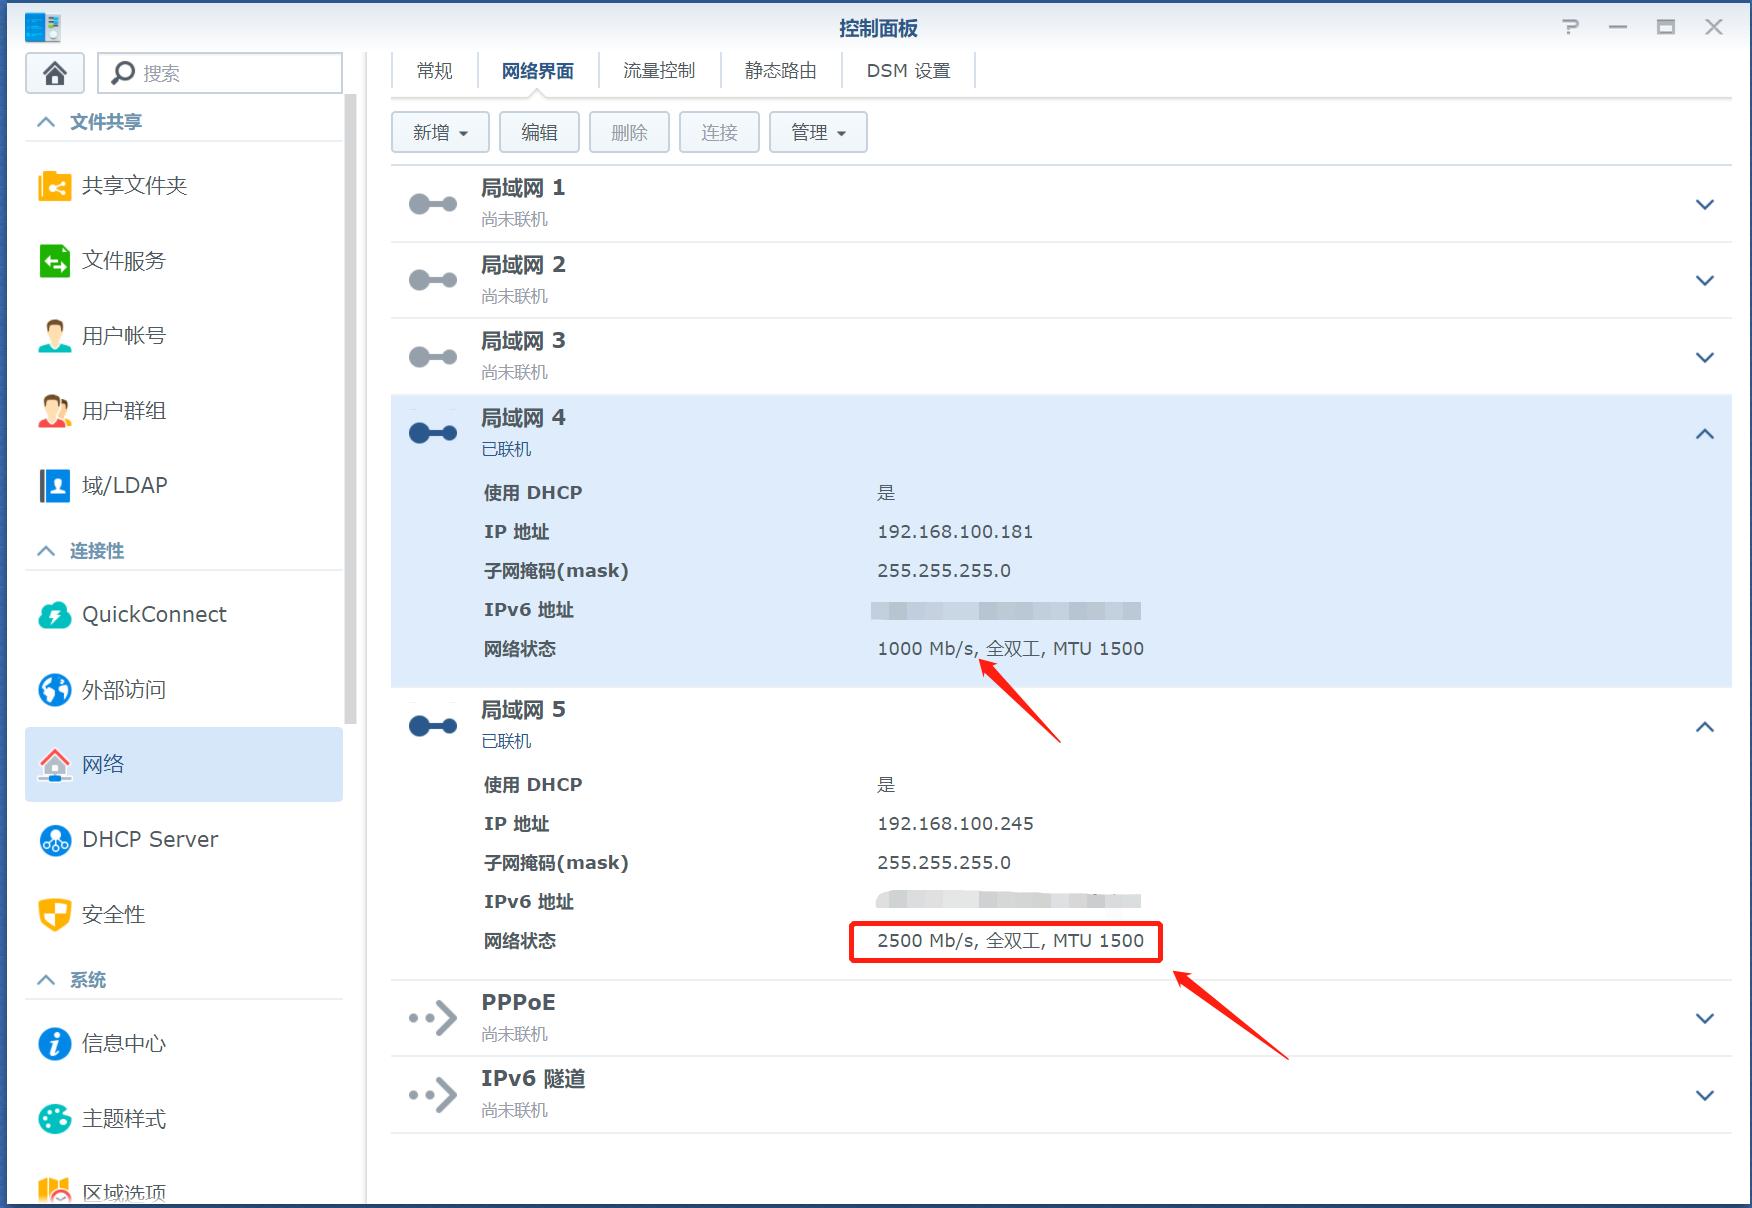Open the 安全性 (Security) panel

(112, 914)
